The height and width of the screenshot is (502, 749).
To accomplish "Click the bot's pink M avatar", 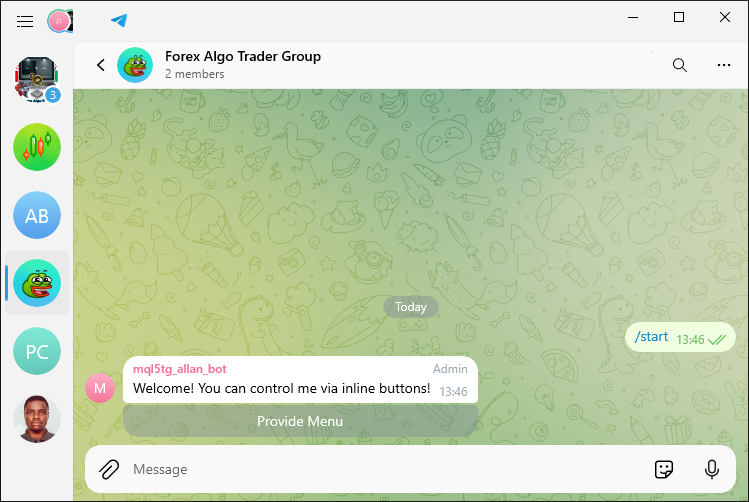I will point(100,388).
